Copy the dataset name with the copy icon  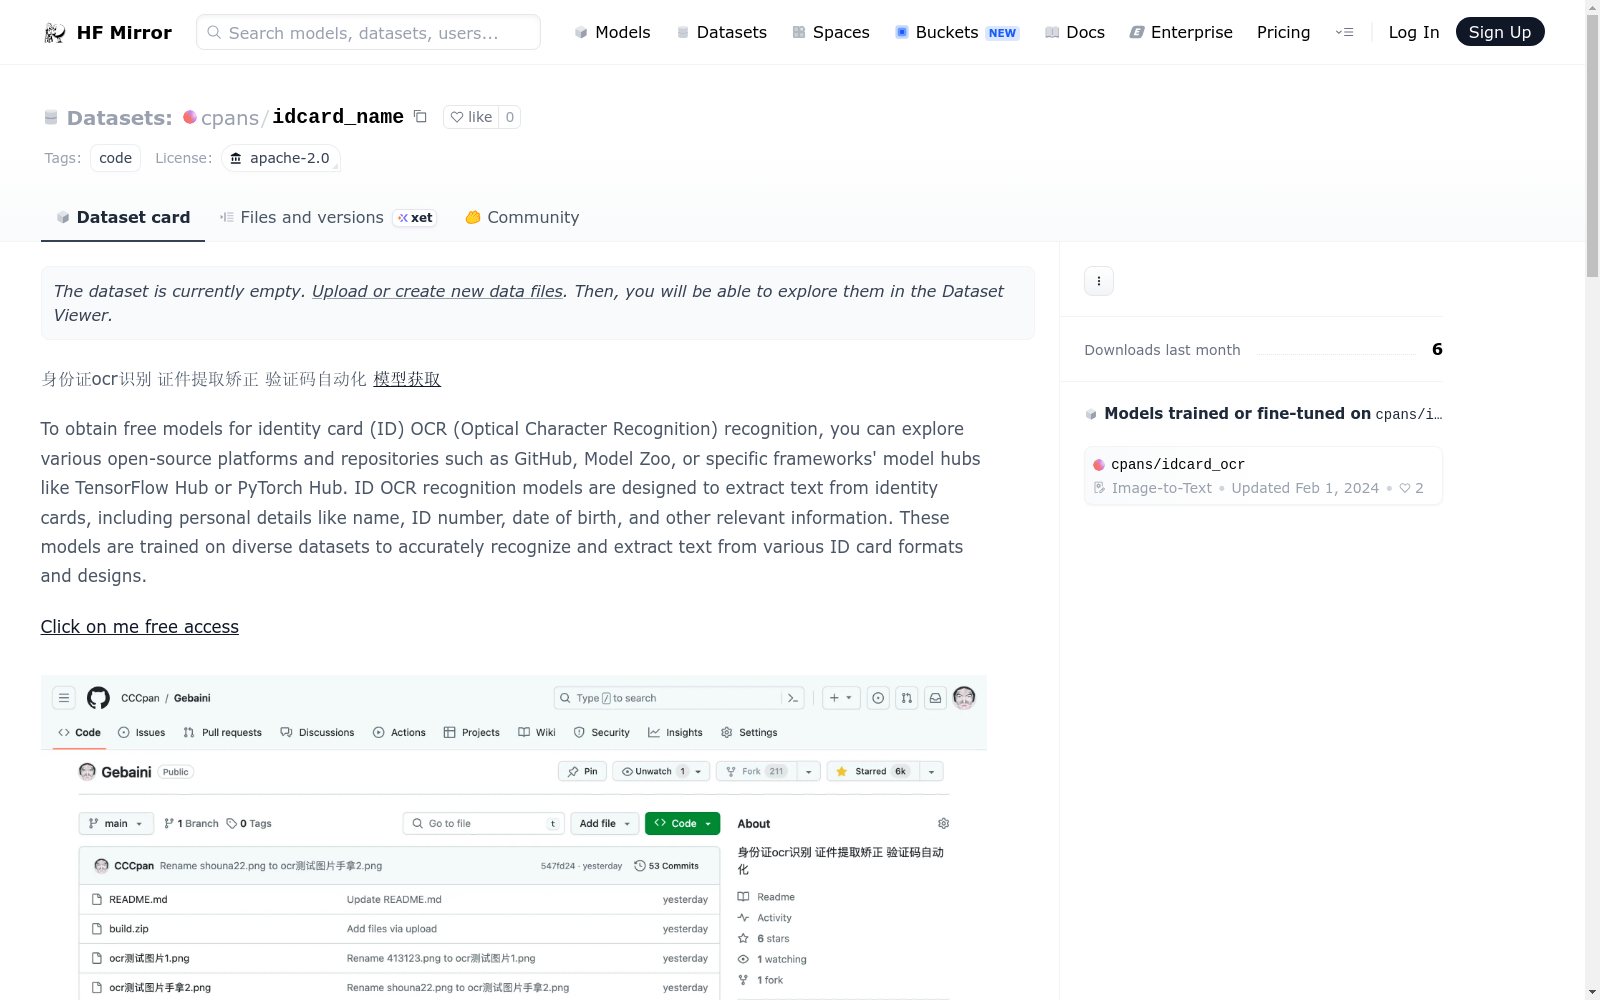421,117
